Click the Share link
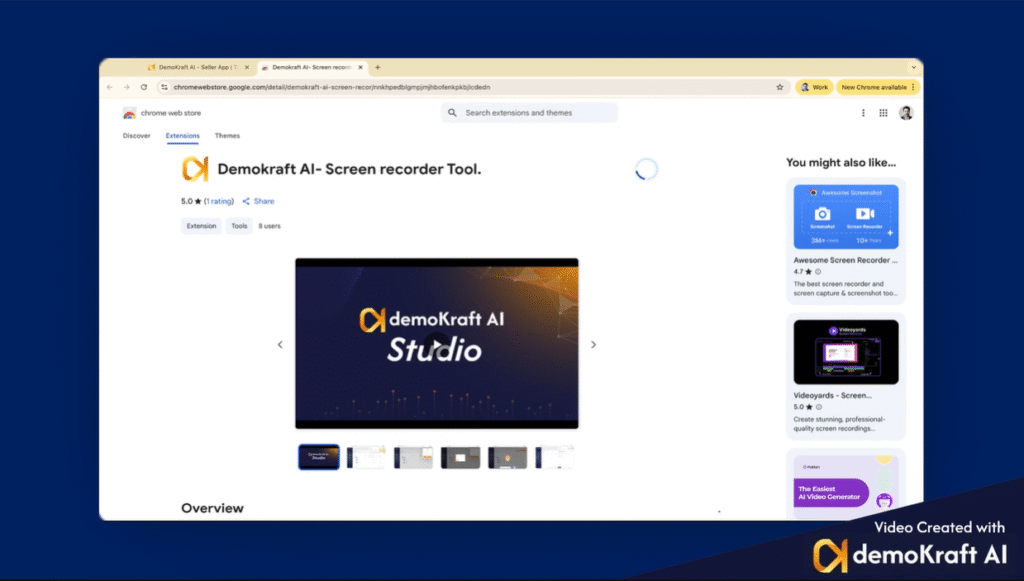 pyautogui.click(x=258, y=201)
